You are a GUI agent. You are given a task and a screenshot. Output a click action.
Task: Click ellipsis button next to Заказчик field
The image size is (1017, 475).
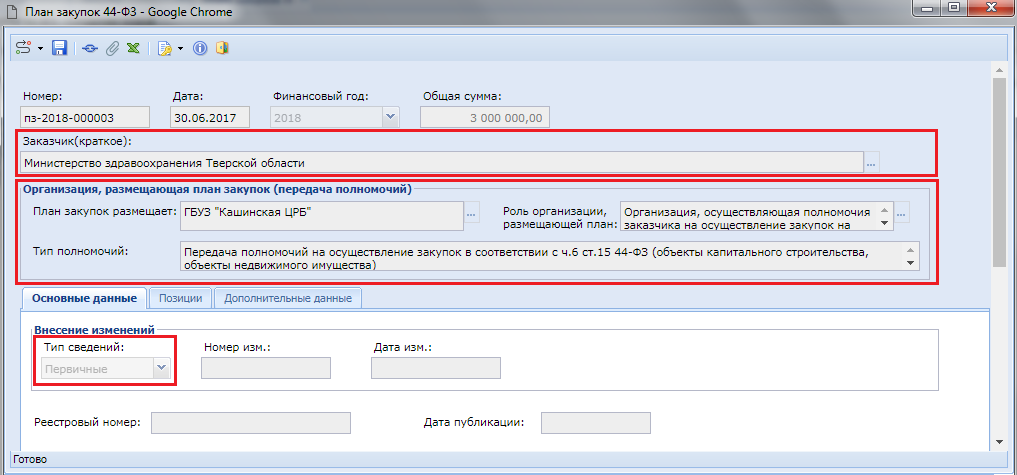click(871, 162)
